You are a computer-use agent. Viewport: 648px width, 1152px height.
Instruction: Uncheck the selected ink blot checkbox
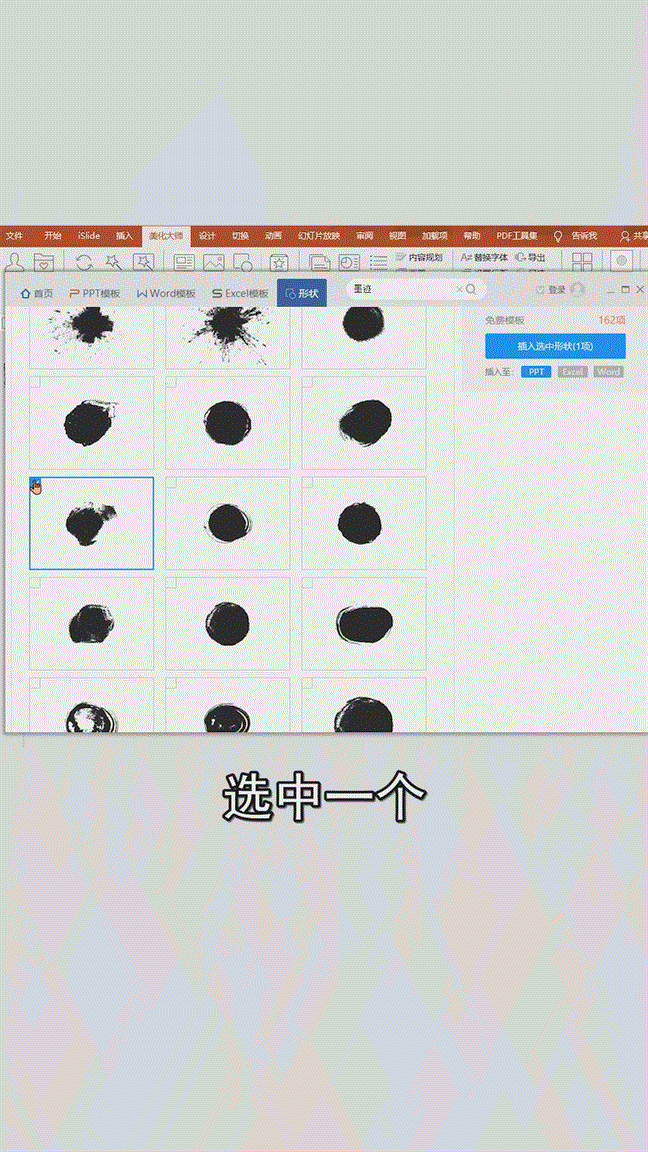36,485
